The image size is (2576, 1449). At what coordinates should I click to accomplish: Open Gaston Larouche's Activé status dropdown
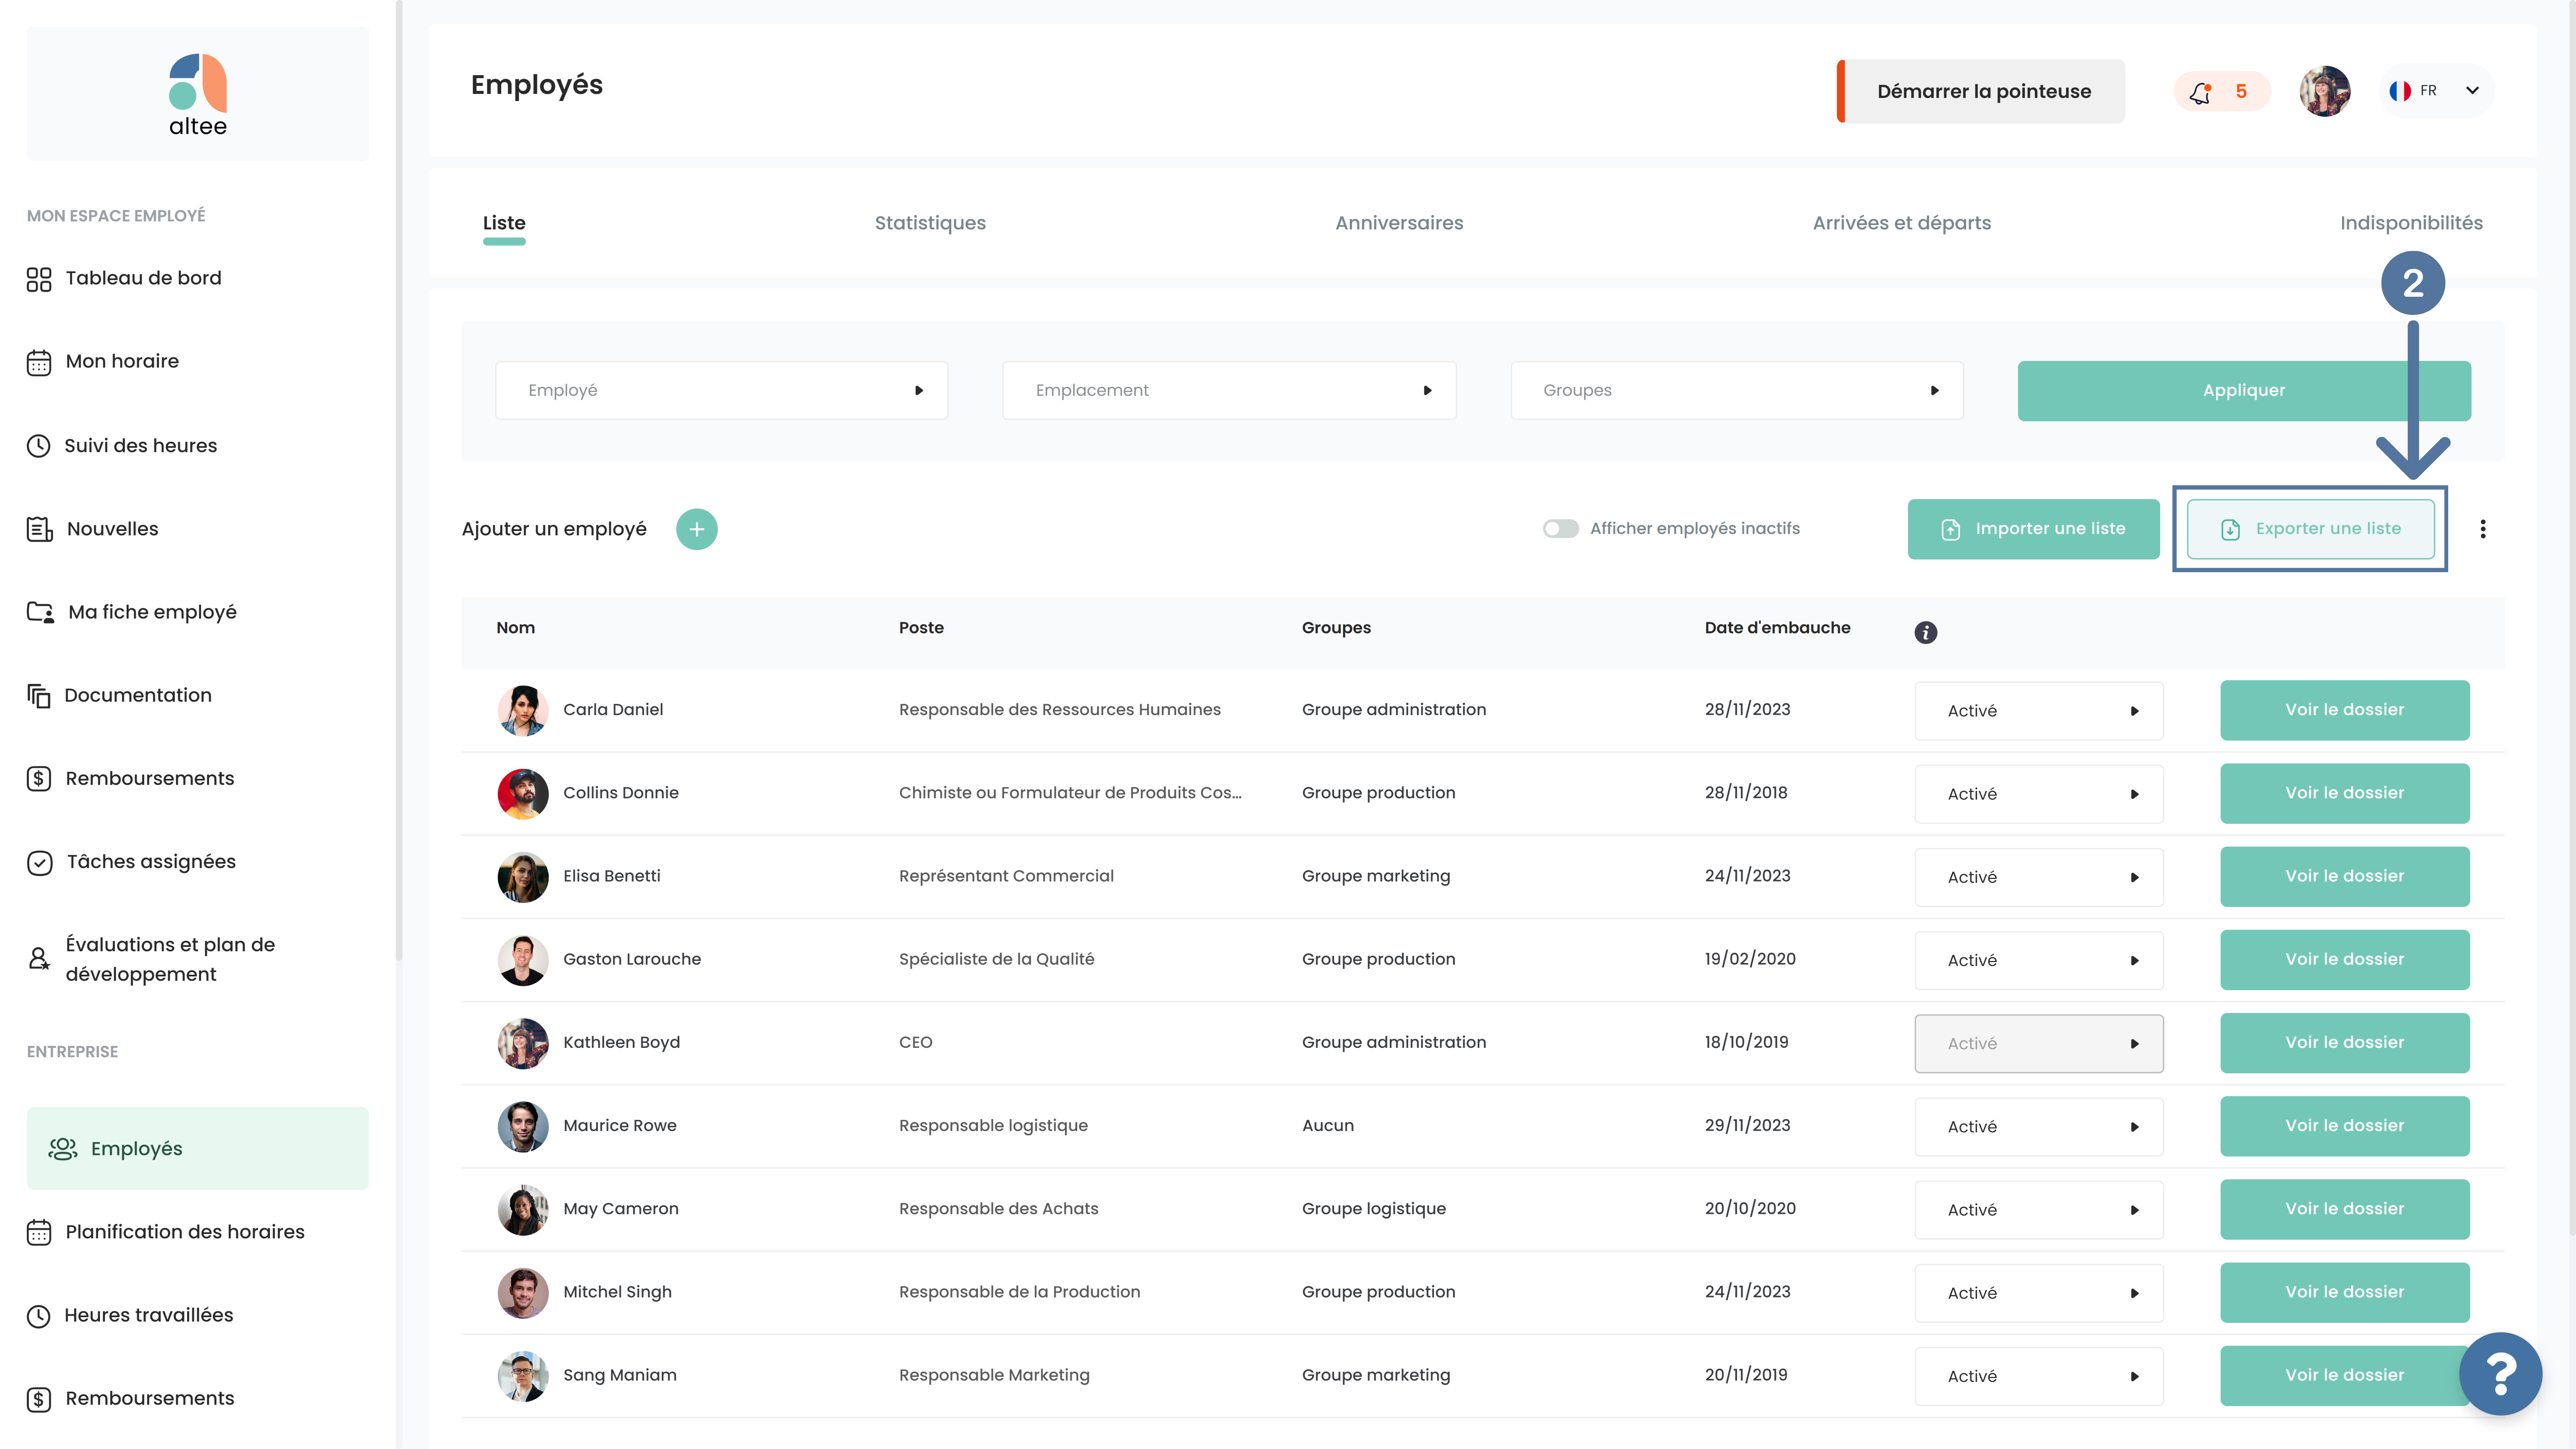coord(2039,960)
